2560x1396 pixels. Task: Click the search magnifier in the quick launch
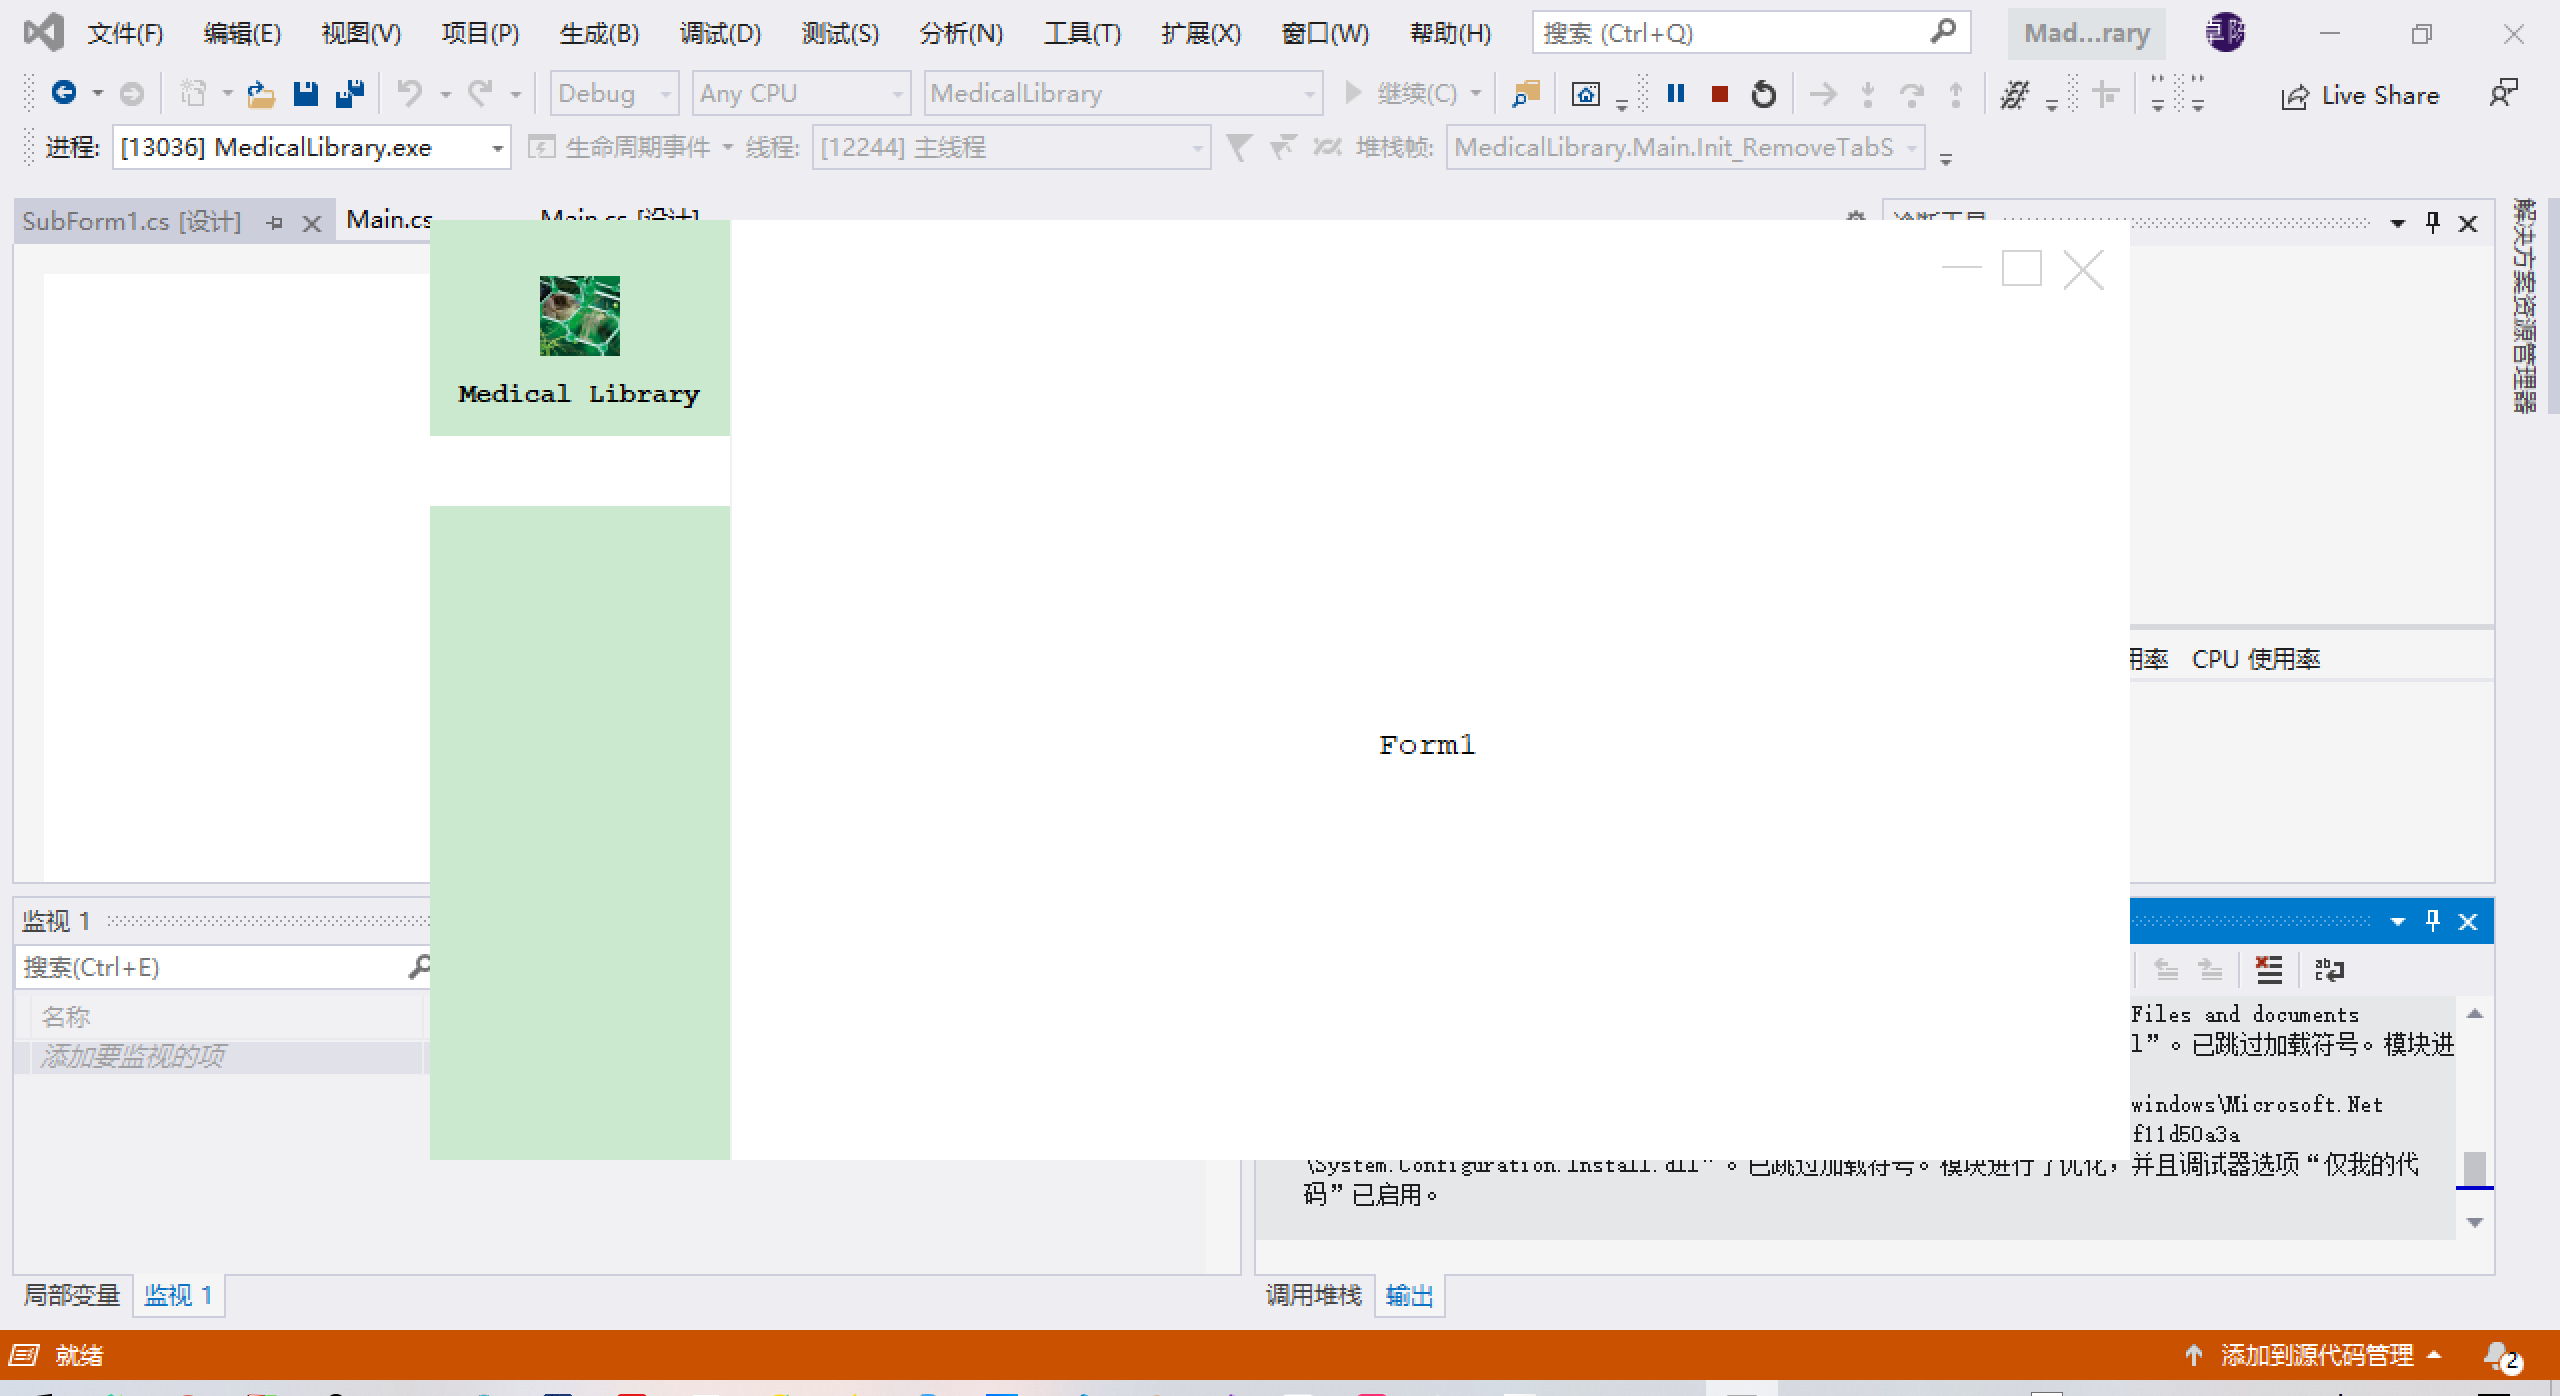click(x=1942, y=32)
